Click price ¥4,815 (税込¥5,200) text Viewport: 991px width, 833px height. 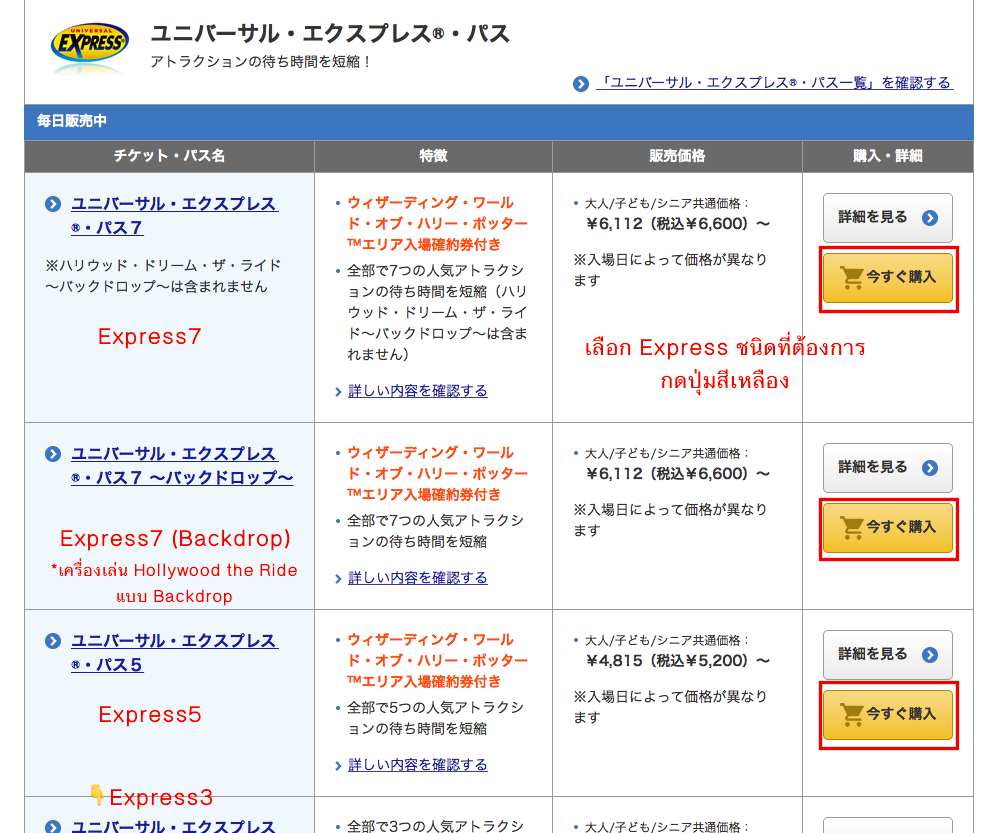[678, 661]
